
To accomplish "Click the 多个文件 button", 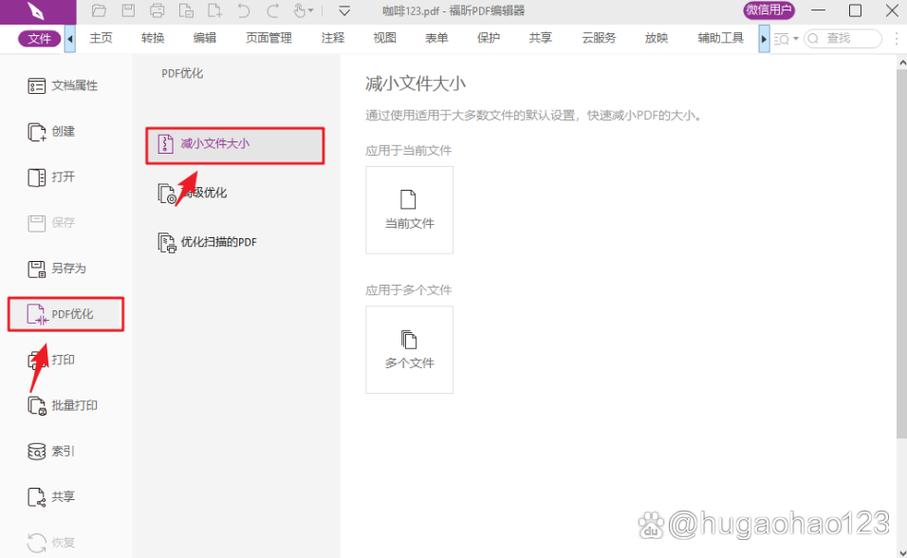I will point(409,350).
